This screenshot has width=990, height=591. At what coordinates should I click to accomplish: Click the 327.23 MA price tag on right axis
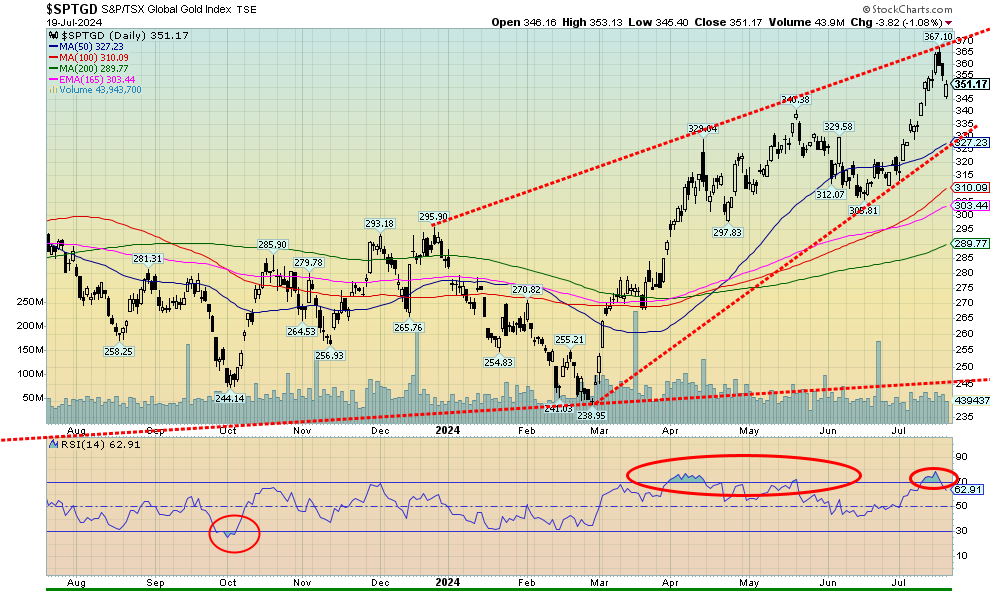[968, 143]
